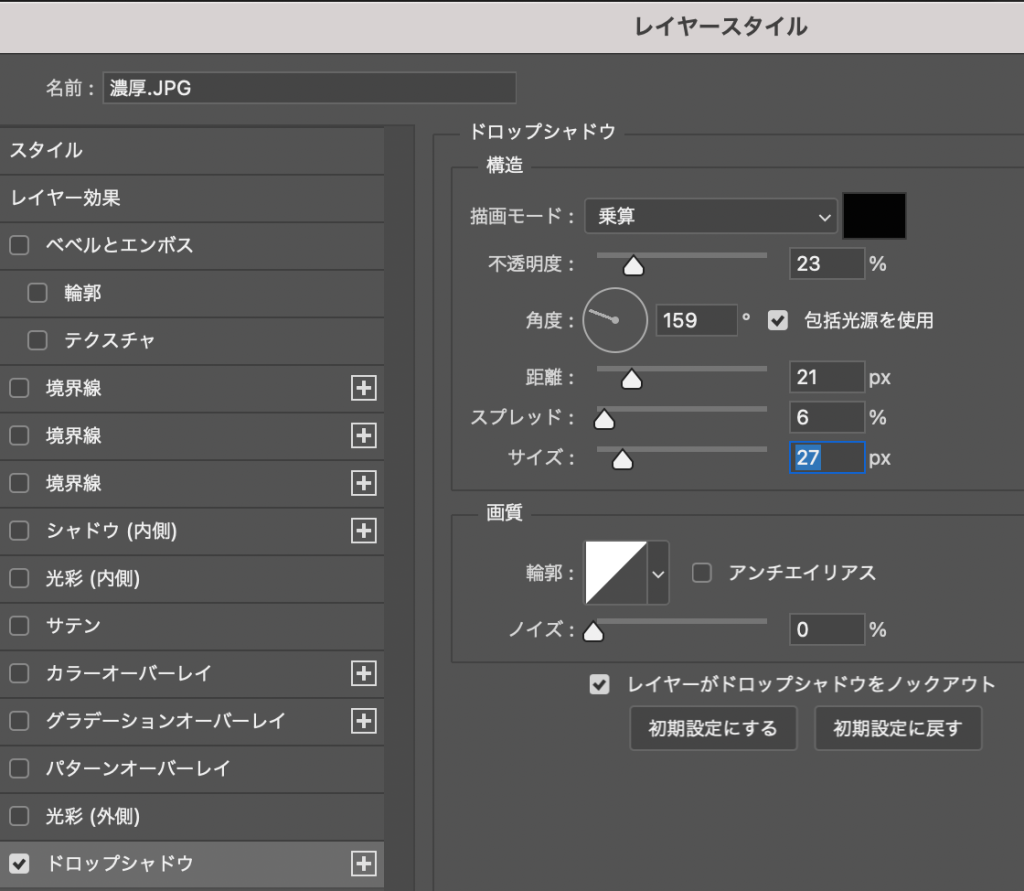Uncheck 包括光源を使用

click(777, 321)
